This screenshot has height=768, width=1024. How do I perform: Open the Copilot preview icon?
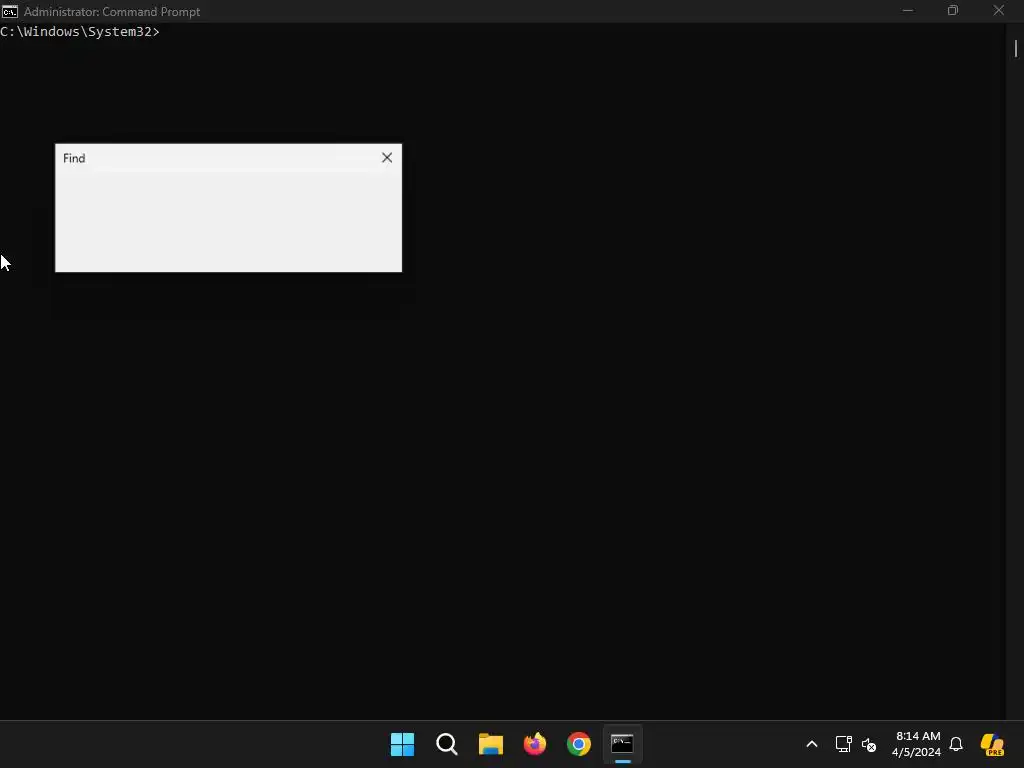[x=992, y=744]
